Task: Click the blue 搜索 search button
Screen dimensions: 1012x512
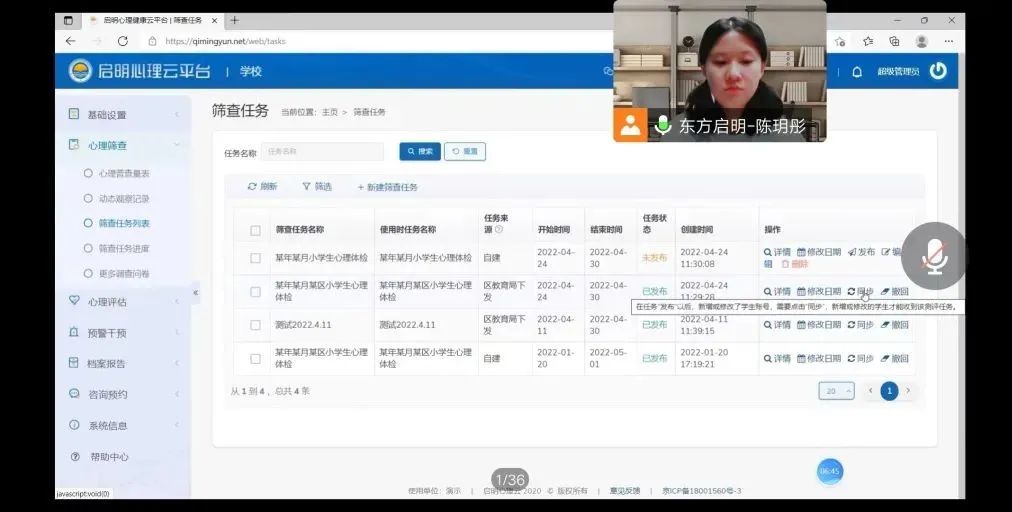Action: tap(420, 151)
